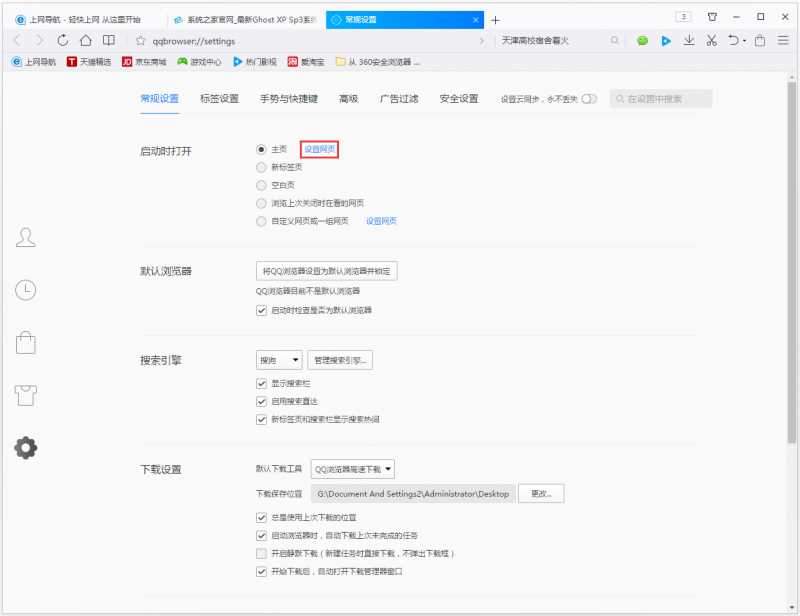Image resolution: width=800 pixels, height=616 pixels.
Task: Take a screenshot with the scissors icon
Action: click(711, 42)
